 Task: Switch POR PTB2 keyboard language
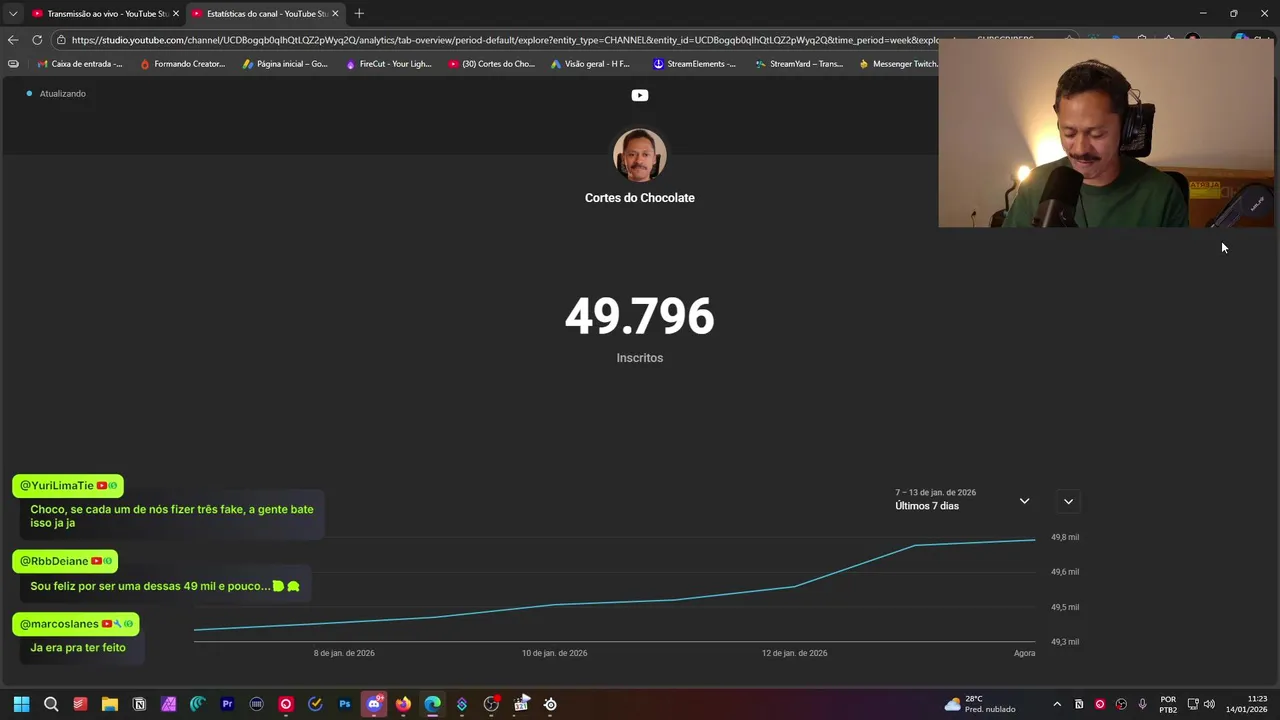(x=1168, y=704)
